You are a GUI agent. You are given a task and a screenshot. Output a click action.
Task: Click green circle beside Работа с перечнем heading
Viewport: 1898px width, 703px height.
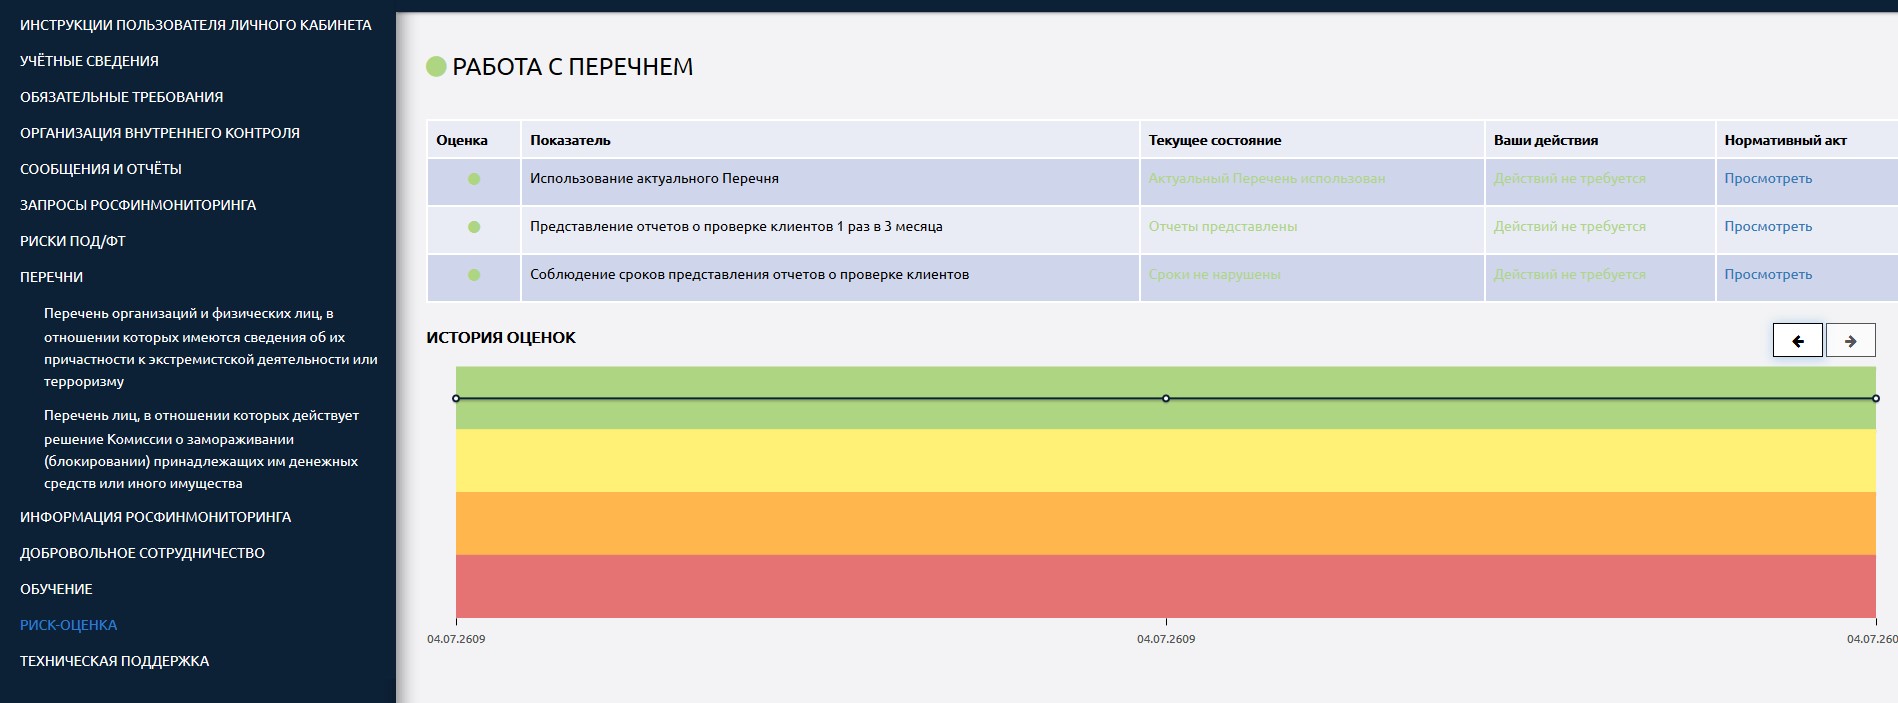436,67
